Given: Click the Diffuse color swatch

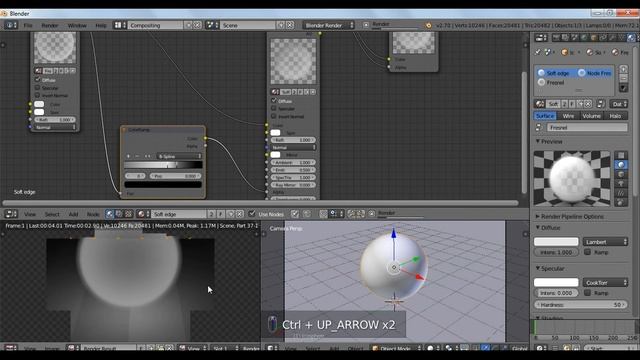Looking at the screenshot, I should click(556, 242).
